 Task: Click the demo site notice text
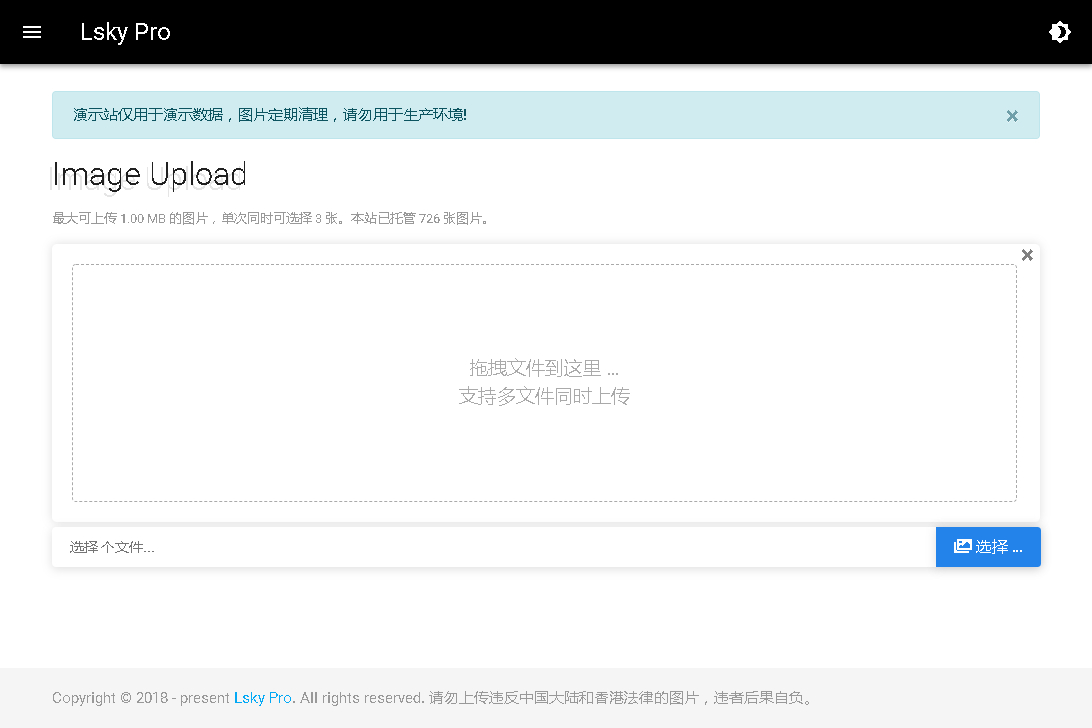click(x=270, y=115)
